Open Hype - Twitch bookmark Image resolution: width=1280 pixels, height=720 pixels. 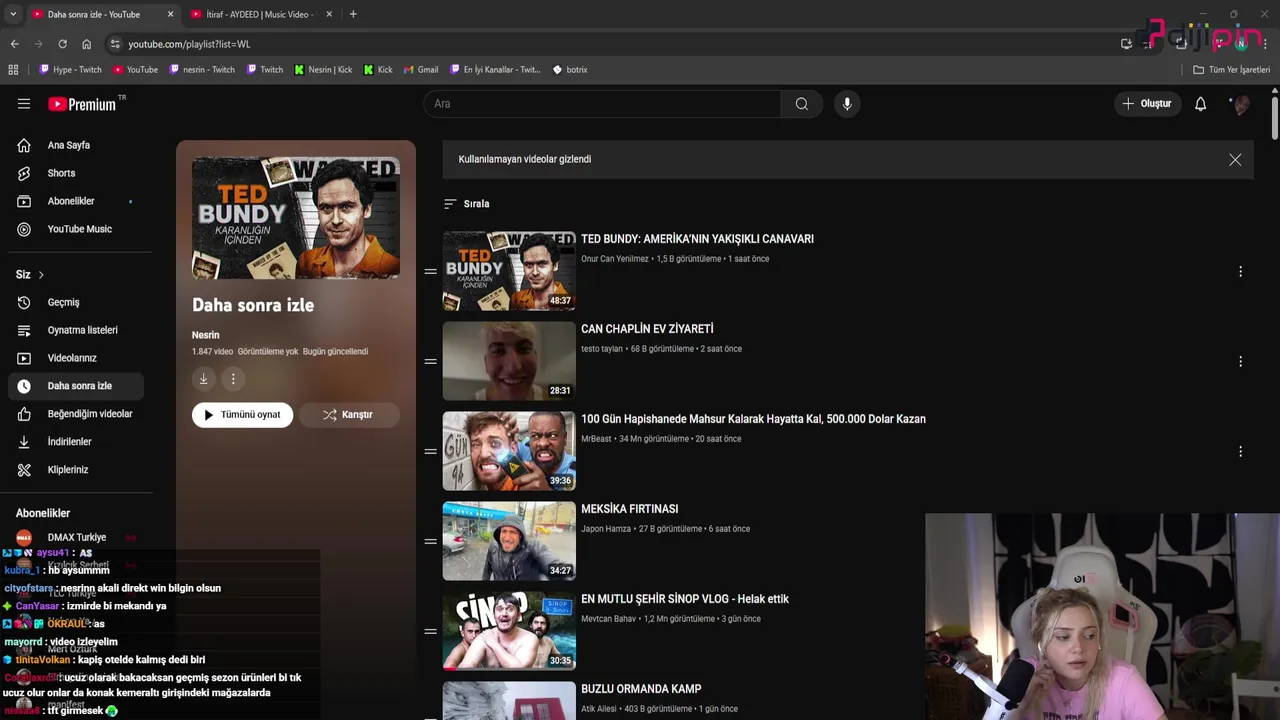click(70, 70)
